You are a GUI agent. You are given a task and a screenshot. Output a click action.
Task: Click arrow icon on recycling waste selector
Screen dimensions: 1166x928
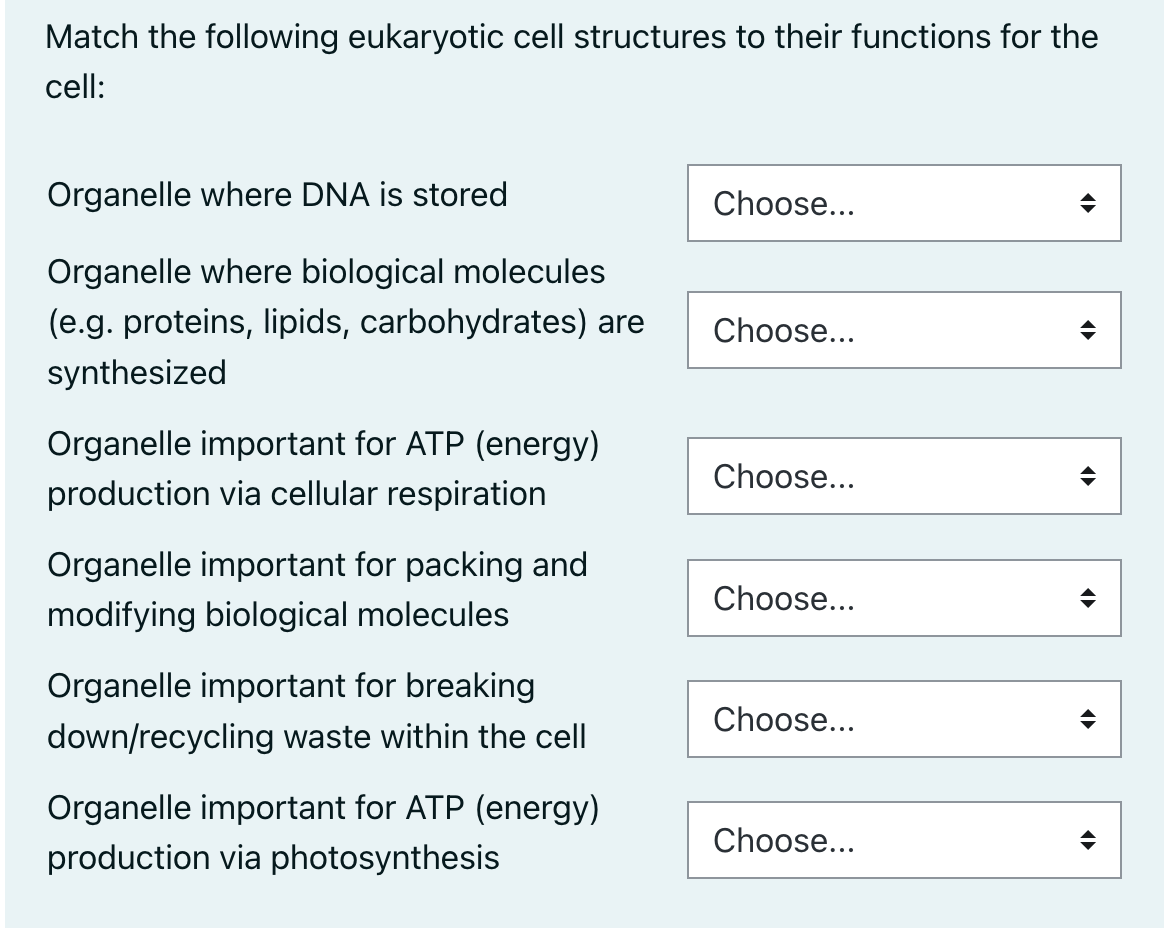pyautogui.click(x=1087, y=719)
